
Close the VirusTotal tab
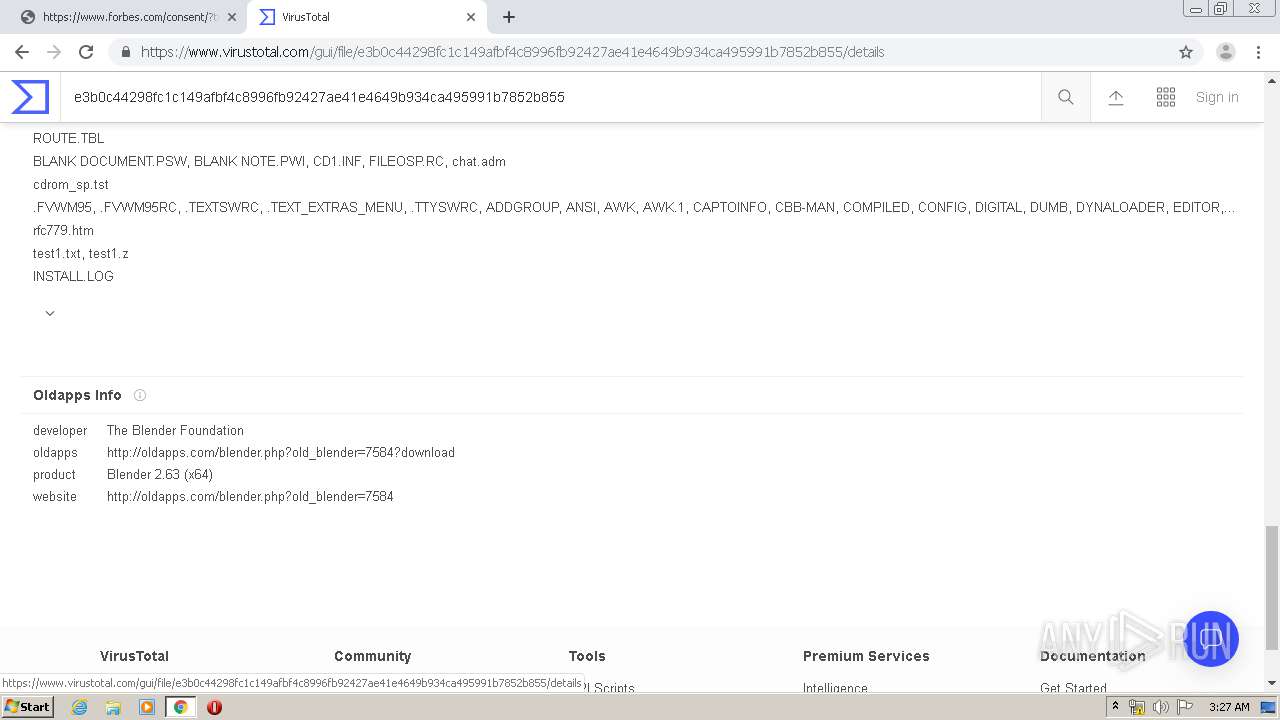471,17
